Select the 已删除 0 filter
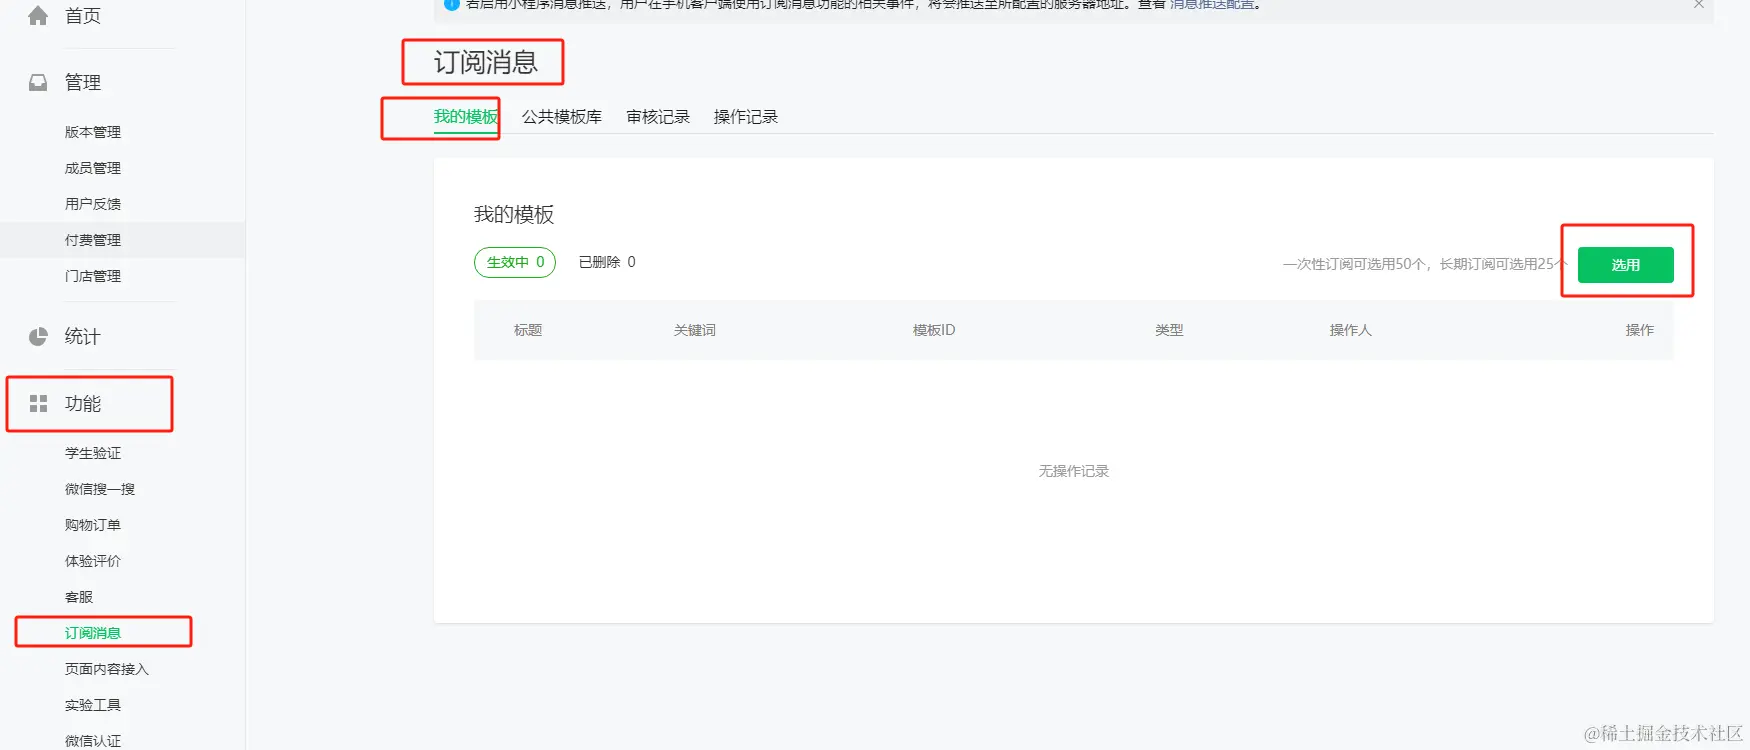The width and height of the screenshot is (1750, 750). click(x=607, y=262)
